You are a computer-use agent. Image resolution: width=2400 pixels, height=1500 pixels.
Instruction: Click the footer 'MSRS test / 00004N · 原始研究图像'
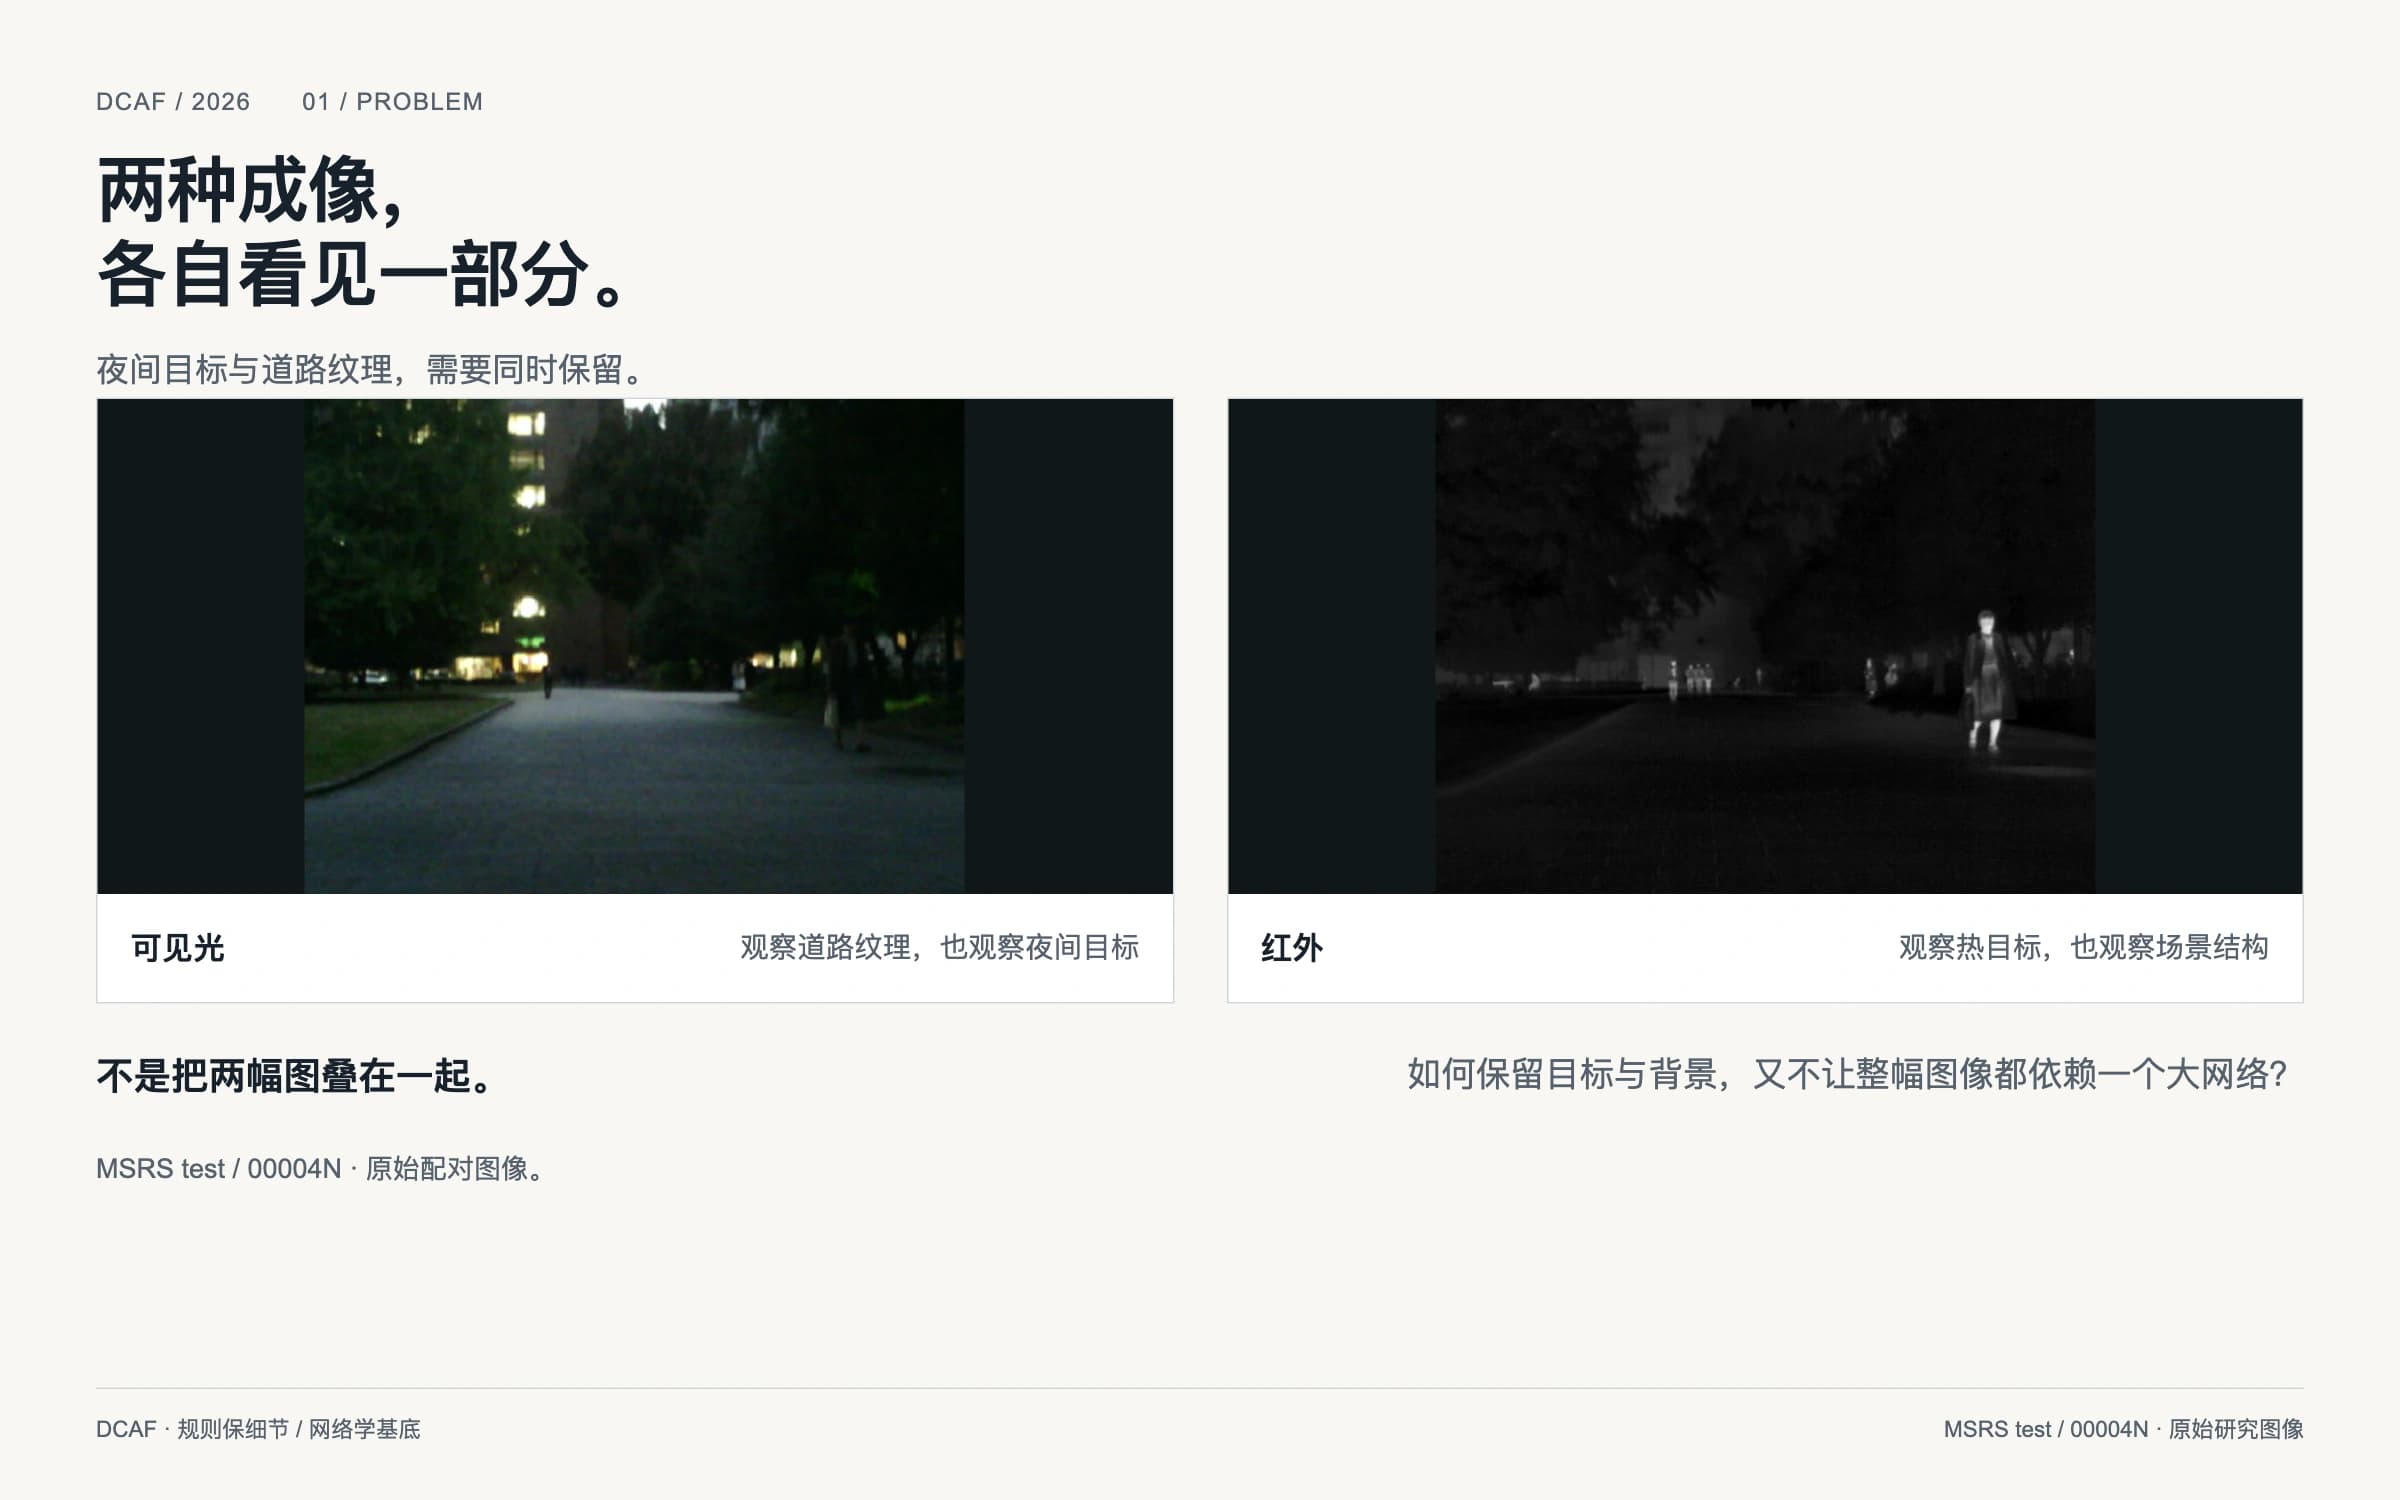click(2123, 1429)
